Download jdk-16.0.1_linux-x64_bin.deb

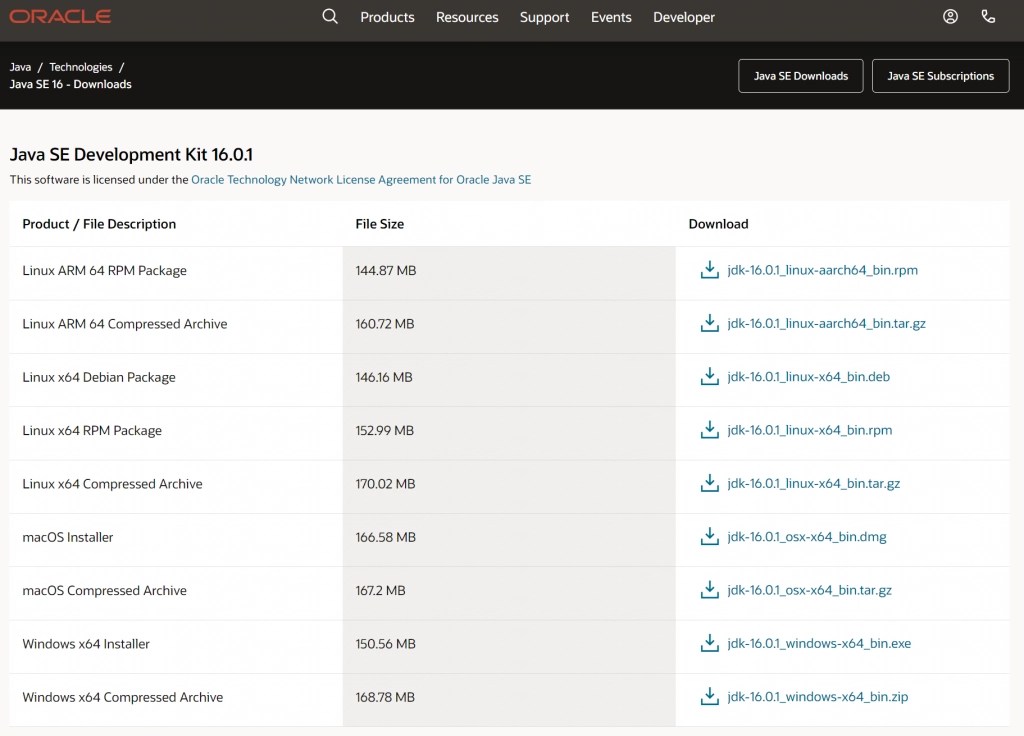coord(808,377)
